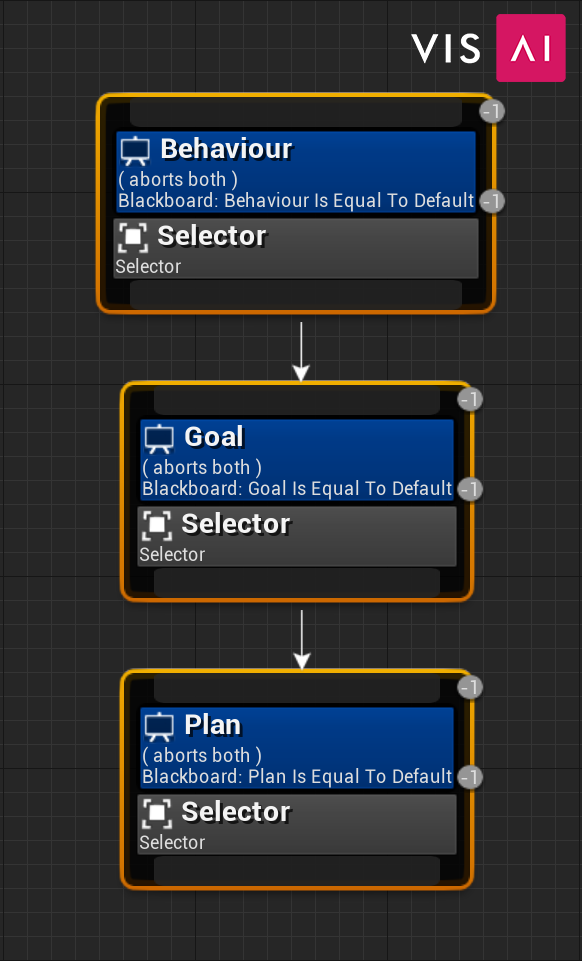Image resolution: width=582 pixels, height=961 pixels.
Task: Click the Selector icon below Goal
Action: coord(157,525)
